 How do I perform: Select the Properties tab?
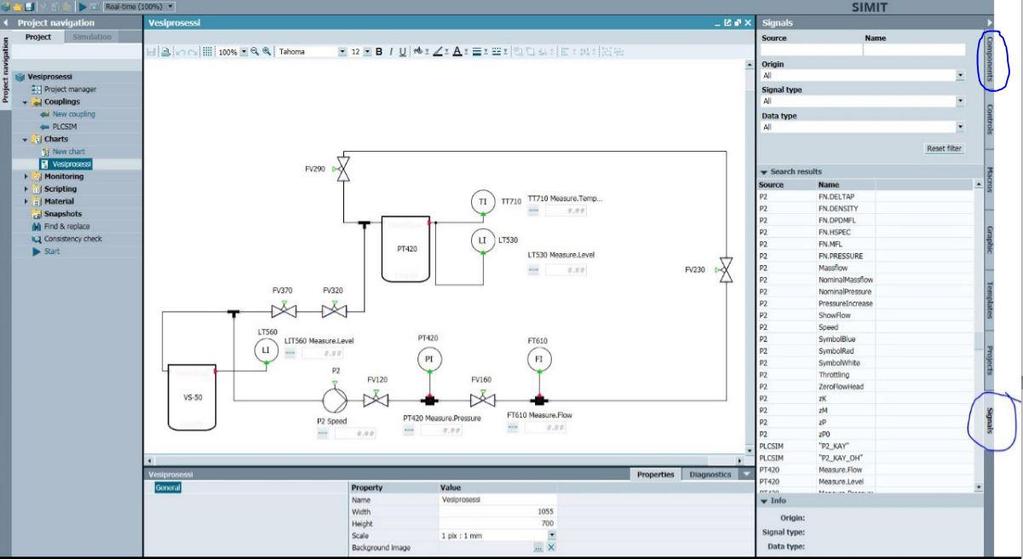click(655, 474)
